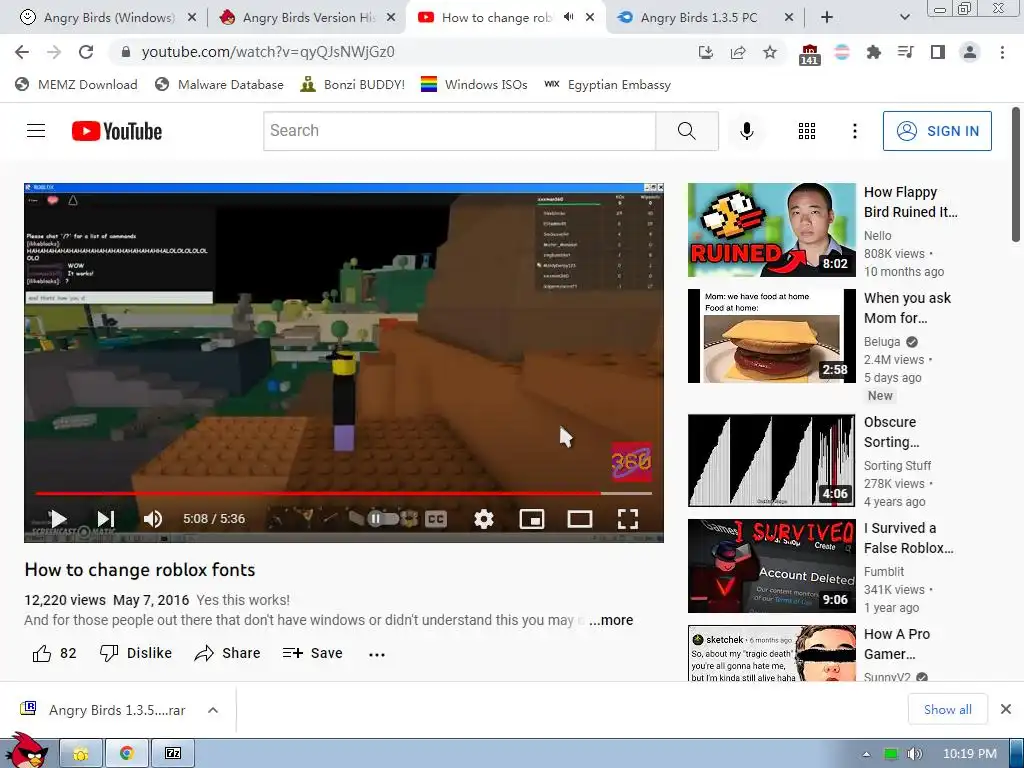
Task: Expand description with ...more
Action: [611, 620]
